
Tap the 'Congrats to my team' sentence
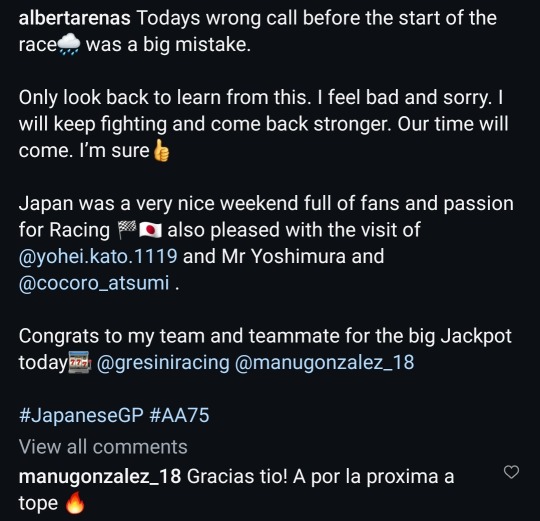(265, 349)
